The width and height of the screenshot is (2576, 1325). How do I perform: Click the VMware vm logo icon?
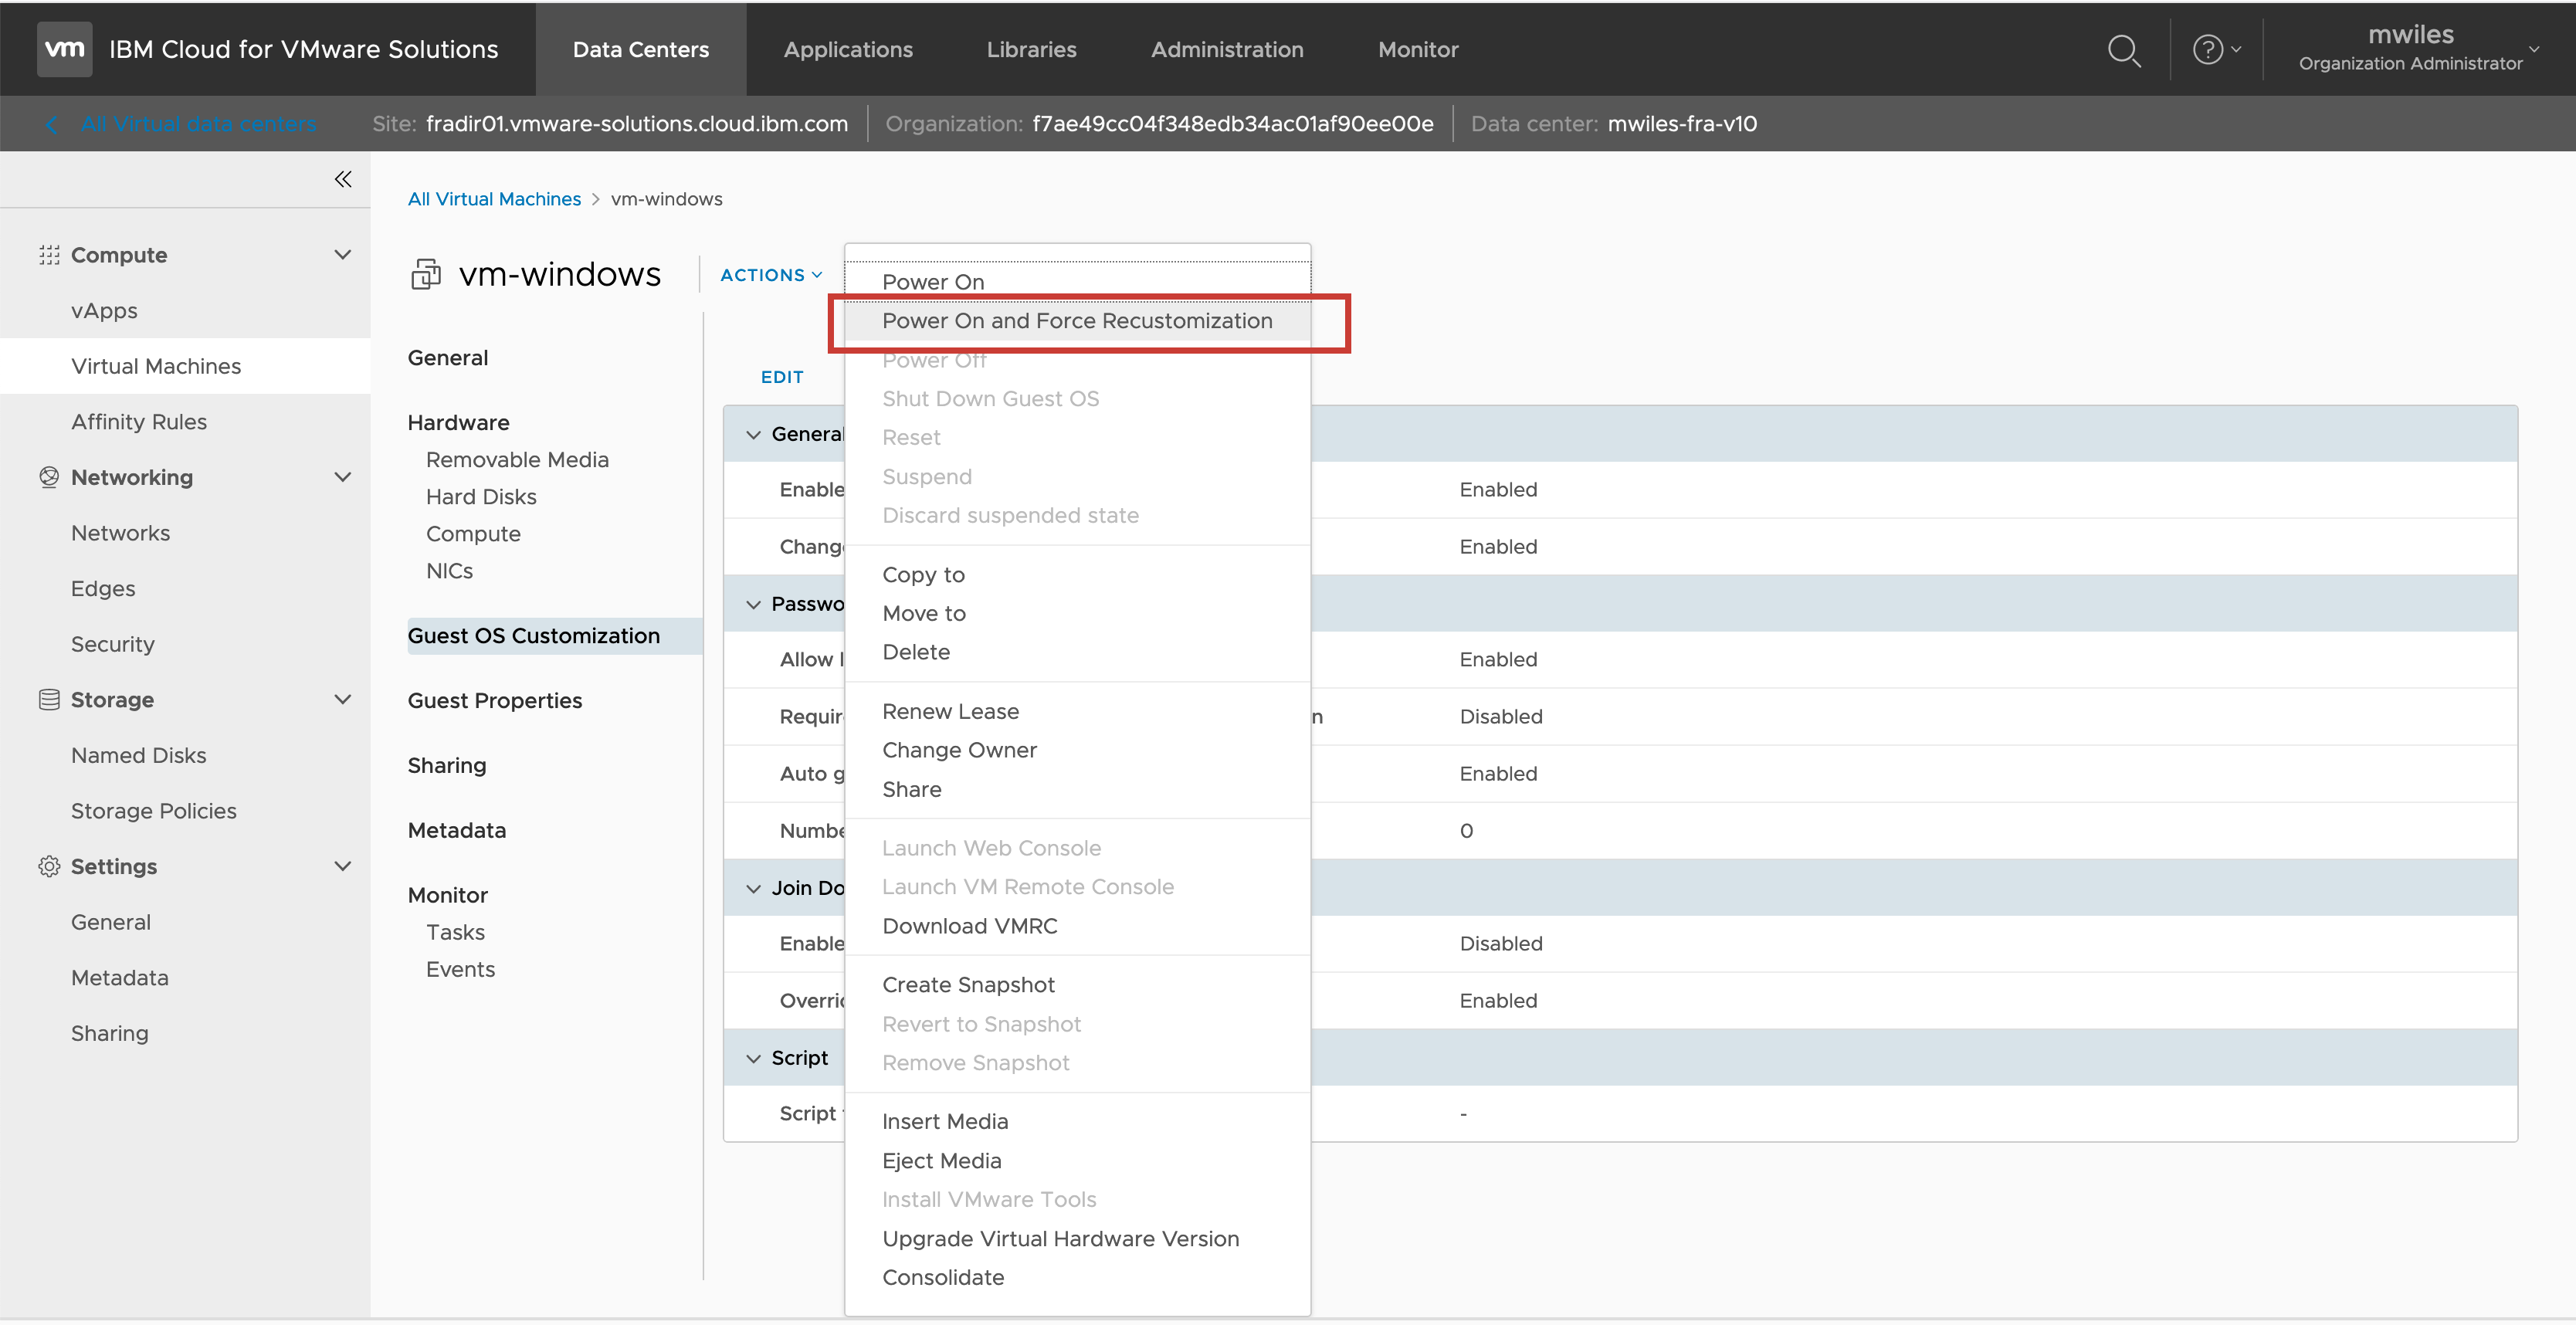tap(64, 49)
